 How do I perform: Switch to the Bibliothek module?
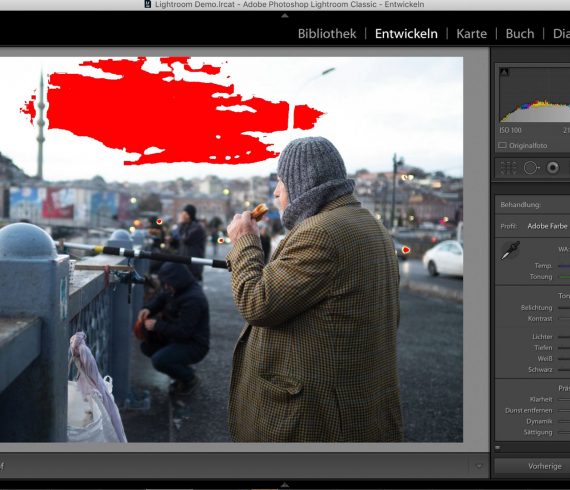tap(327, 33)
